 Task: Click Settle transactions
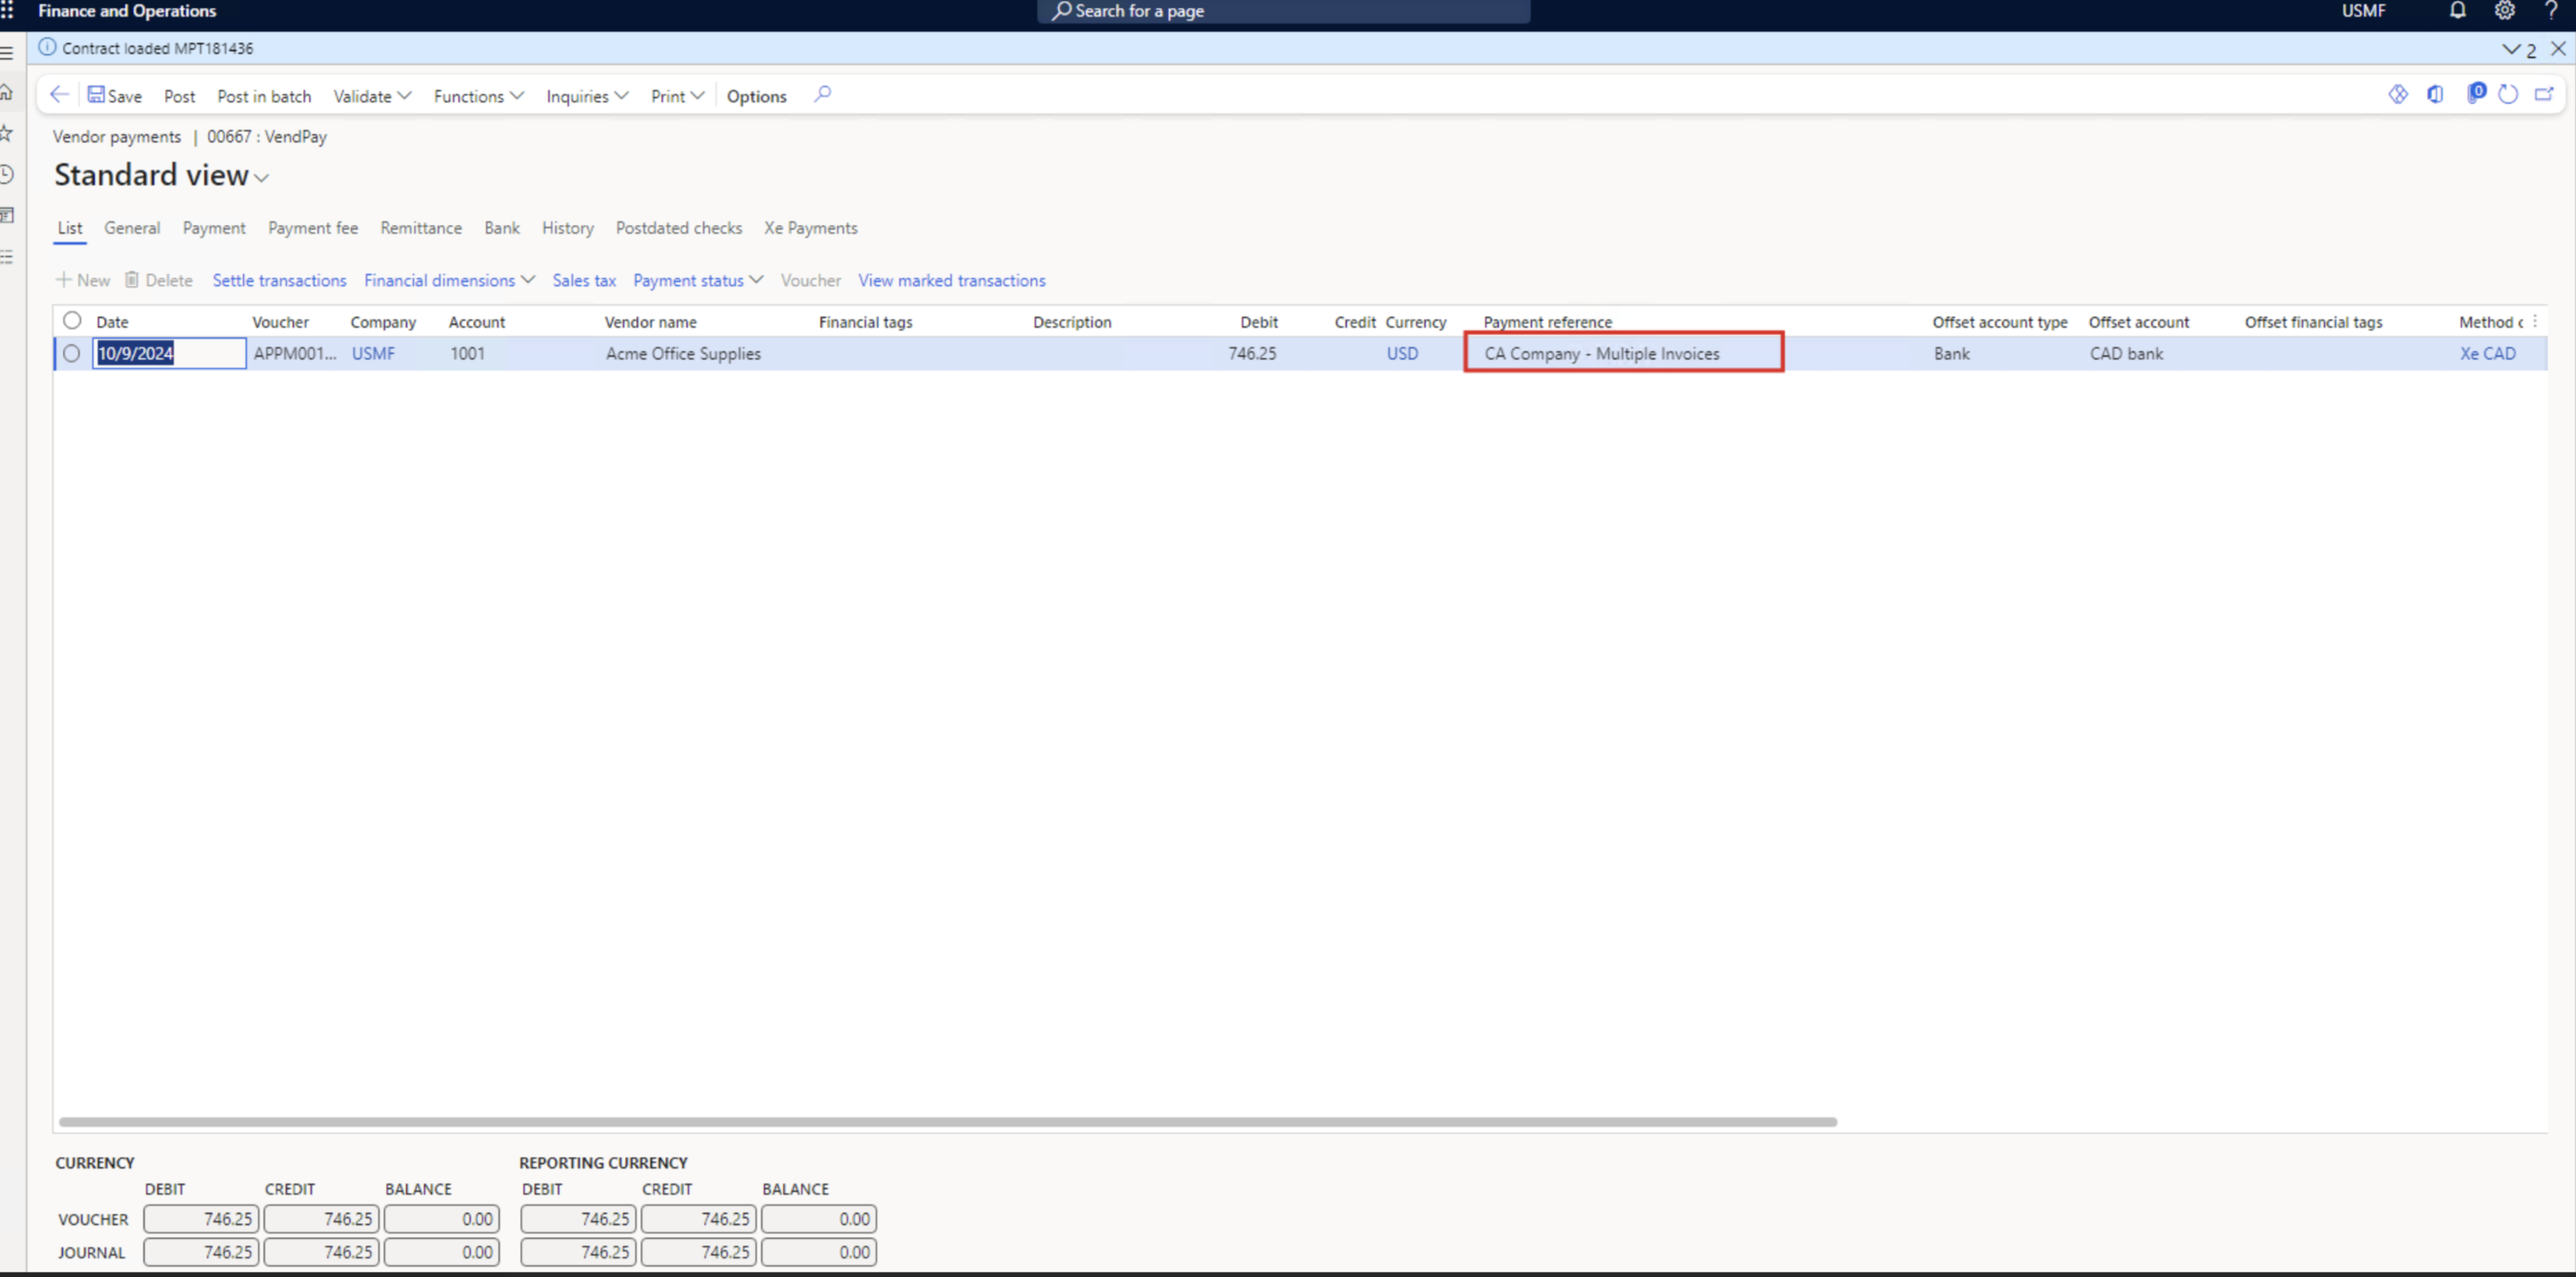click(x=279, y=280)
